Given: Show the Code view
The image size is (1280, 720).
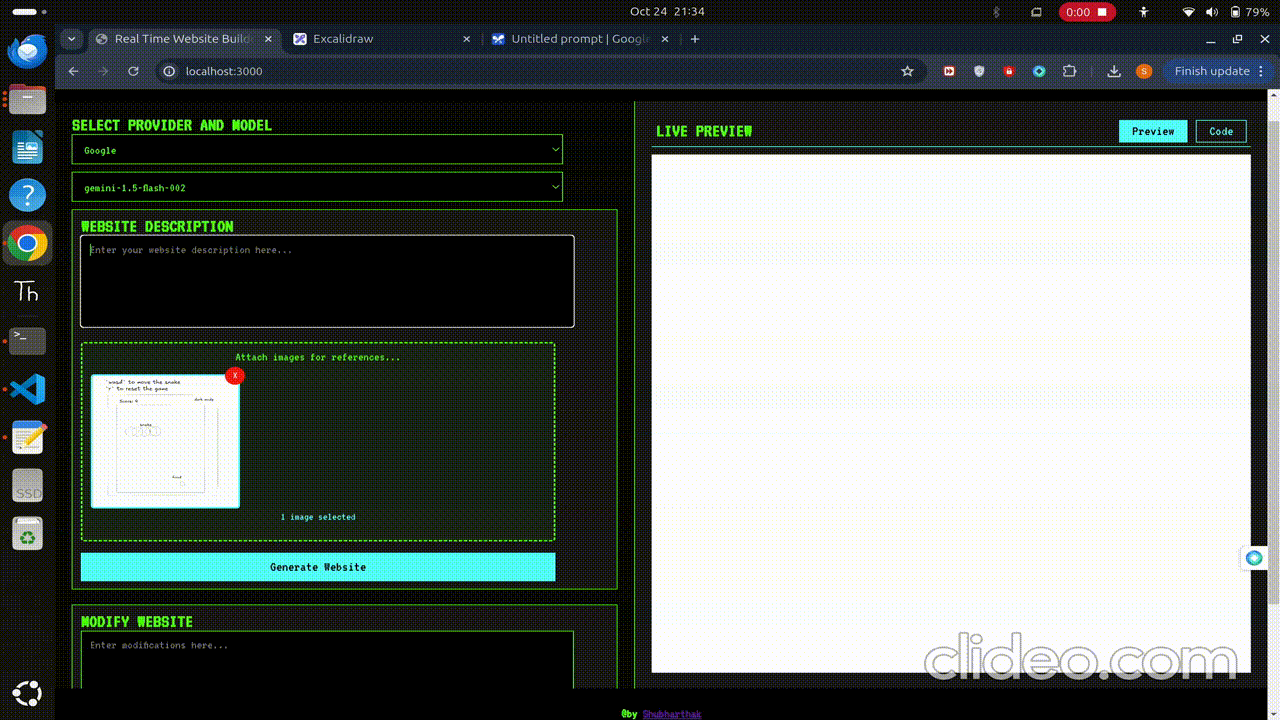Looking at the screenshot, I should (1221, 131).
